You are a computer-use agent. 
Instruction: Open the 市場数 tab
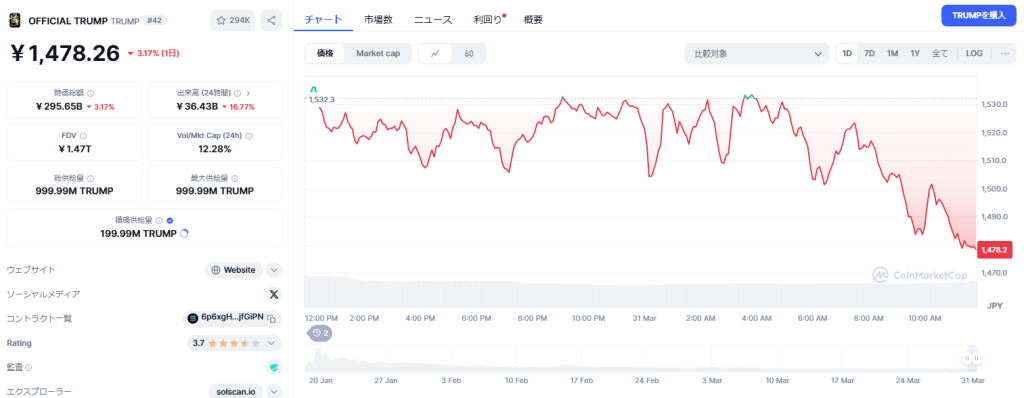(379, 19)
